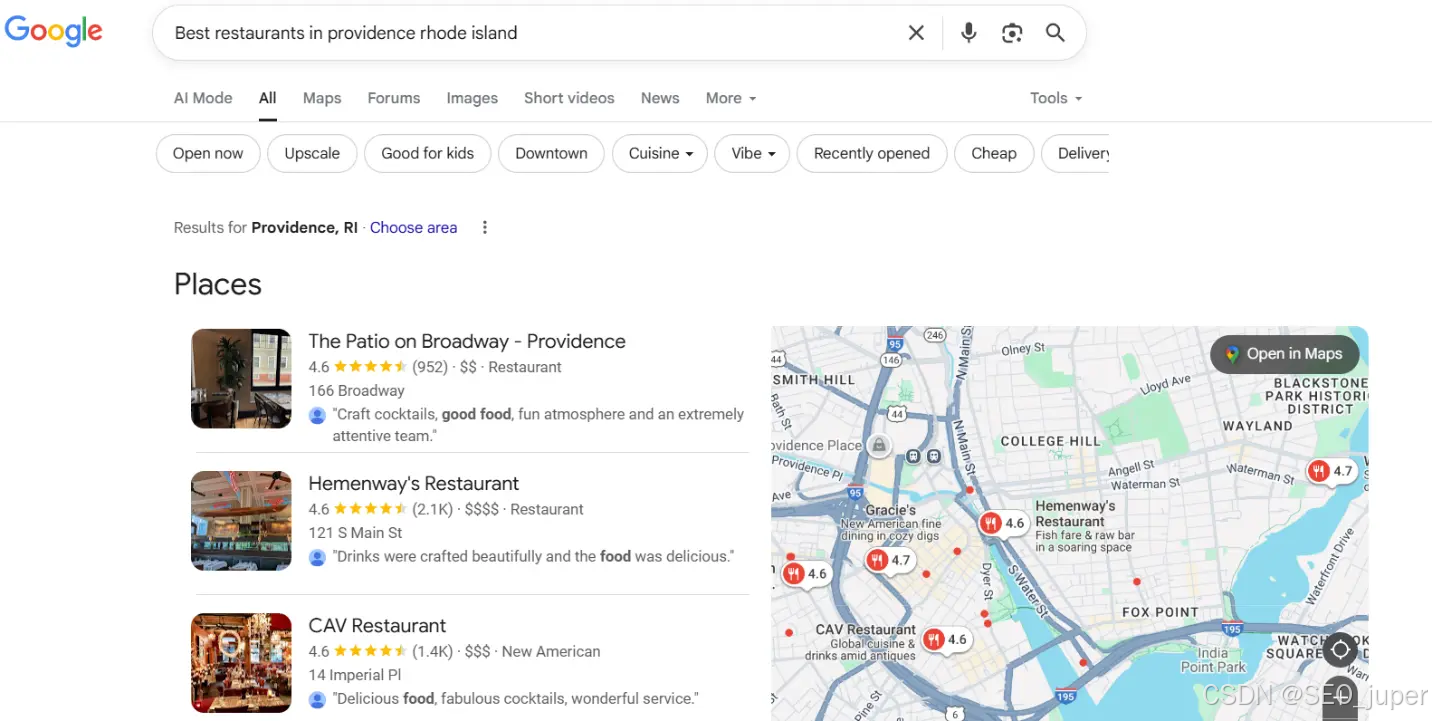Open Hemenway's Restaurant listing title
1432x721 pixels.
[413, 483]
